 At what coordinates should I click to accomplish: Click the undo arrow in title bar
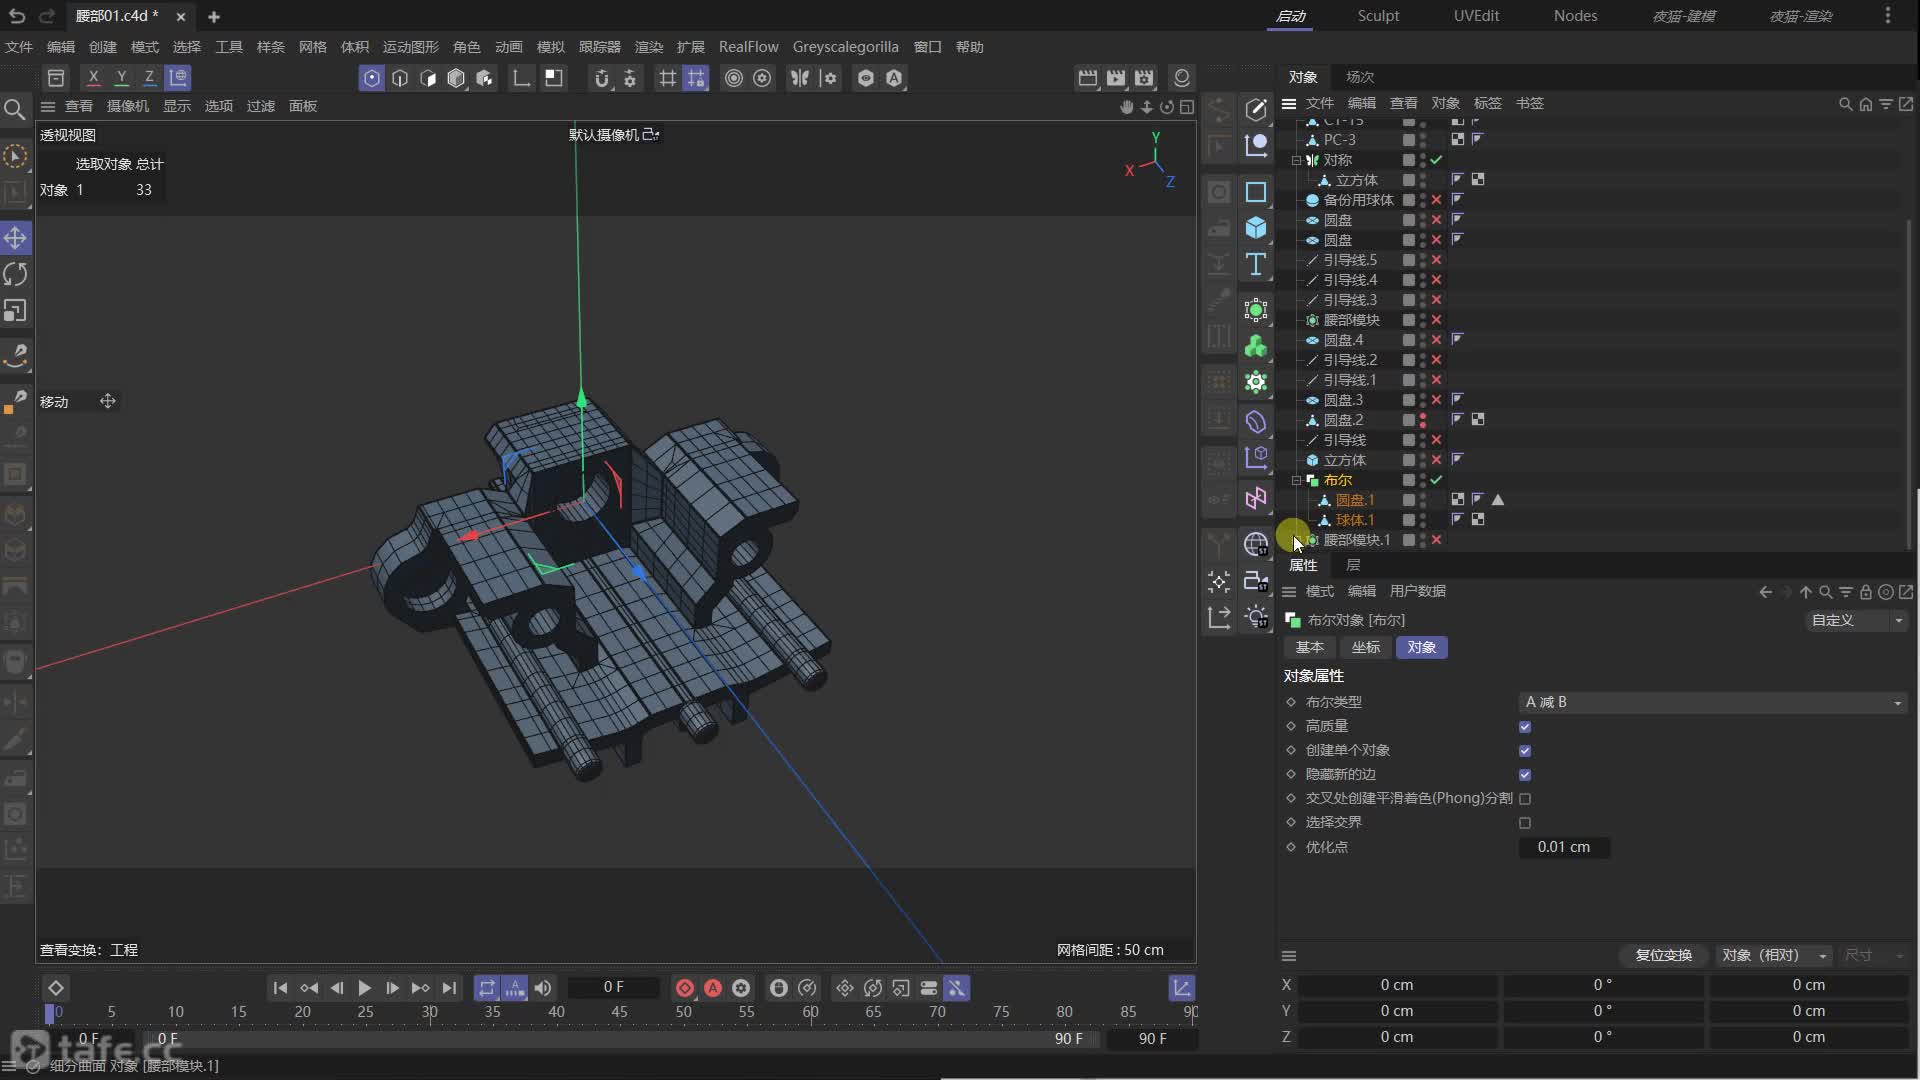(x=17, y=16)
